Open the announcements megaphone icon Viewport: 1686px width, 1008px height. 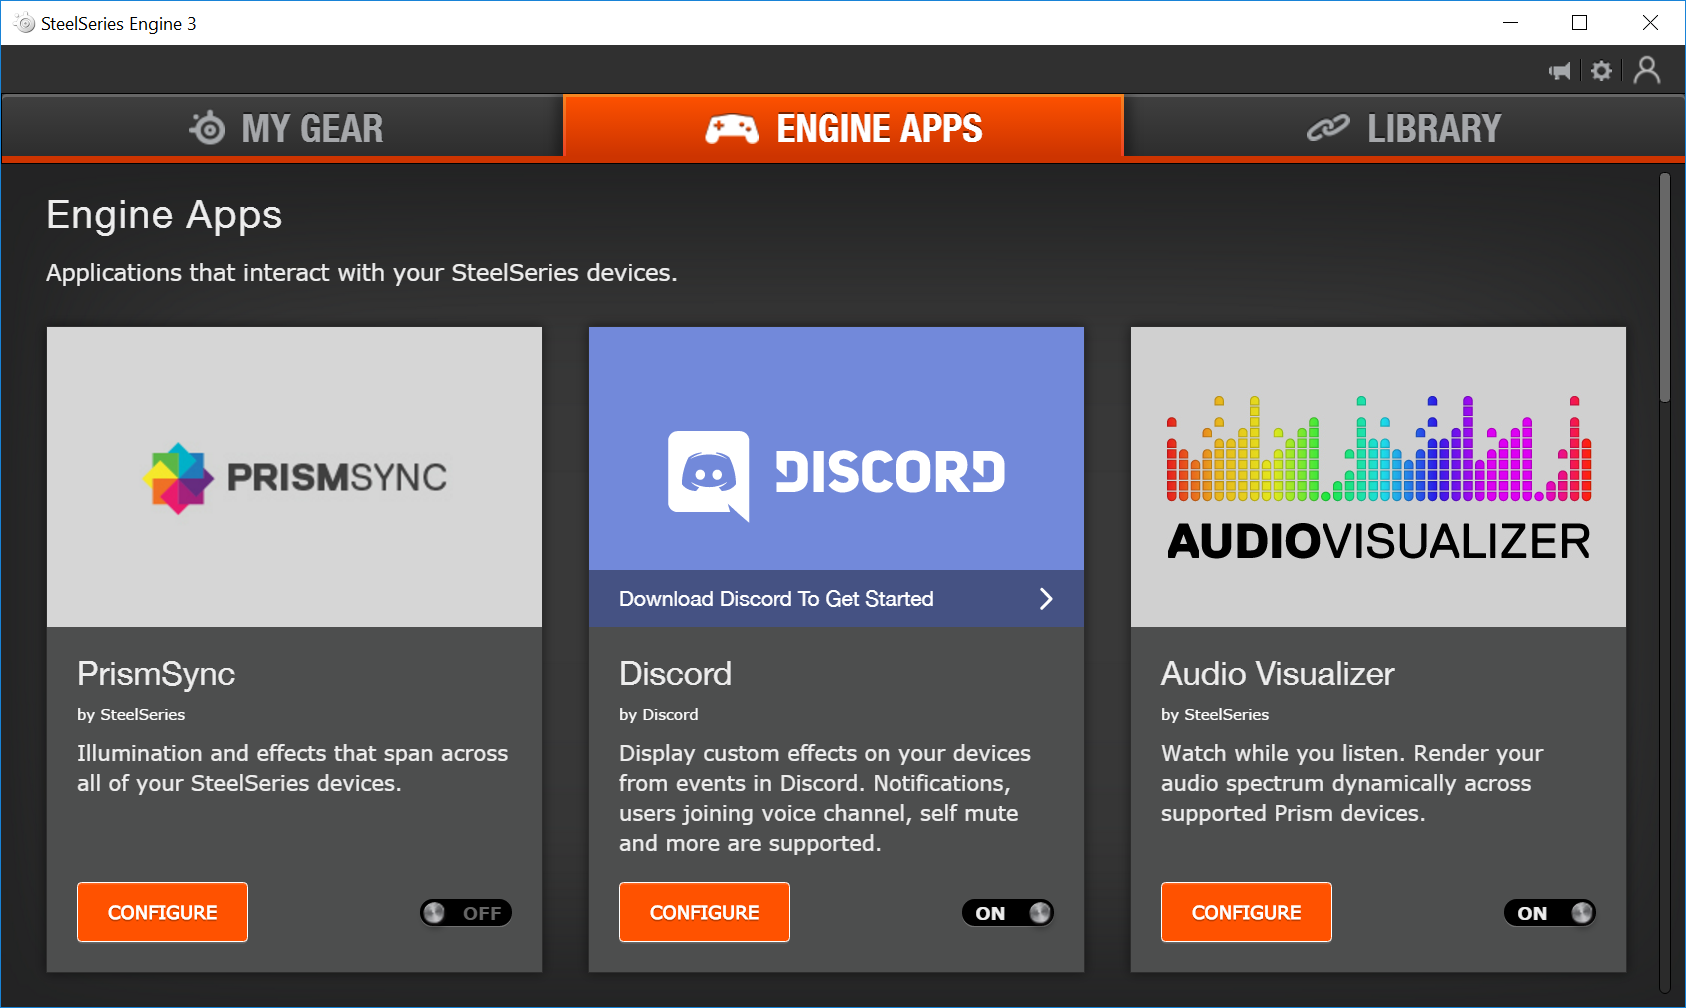[x=1559, y=71]
